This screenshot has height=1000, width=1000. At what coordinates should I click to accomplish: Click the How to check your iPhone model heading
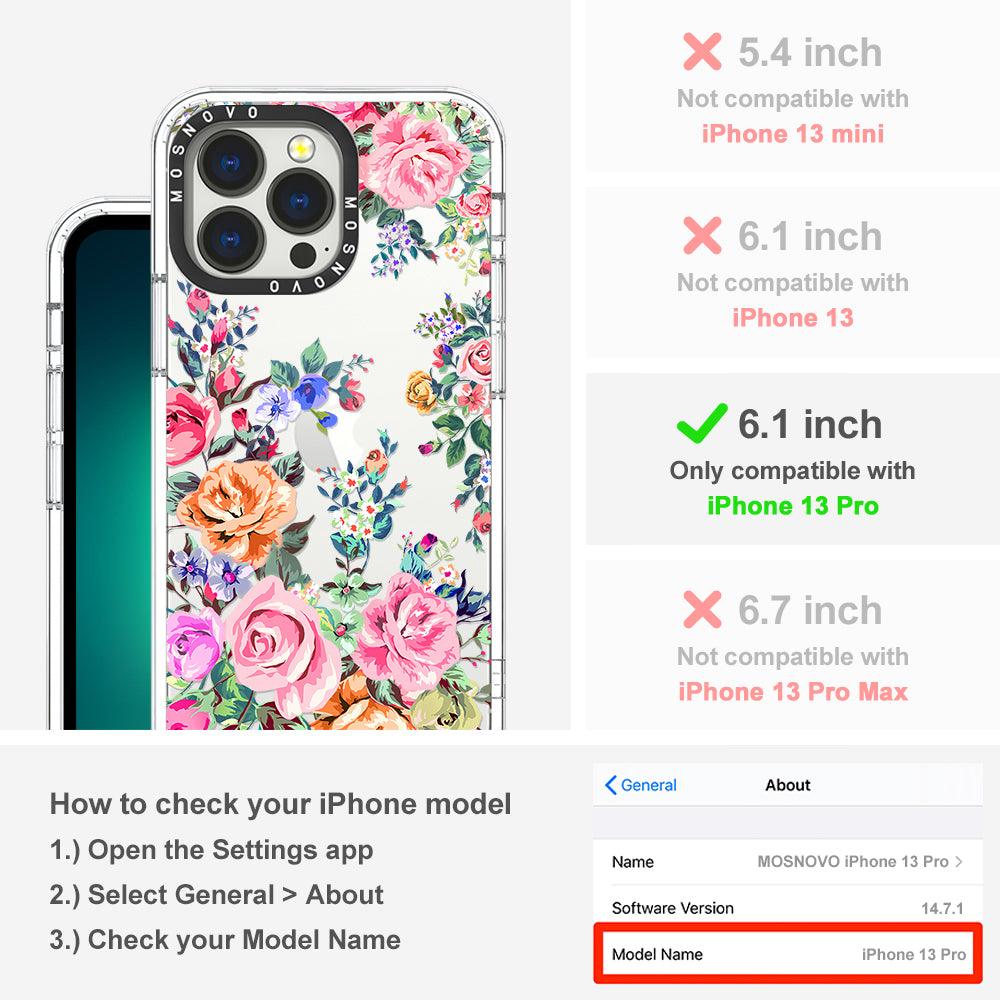click(x=281, y=804)
